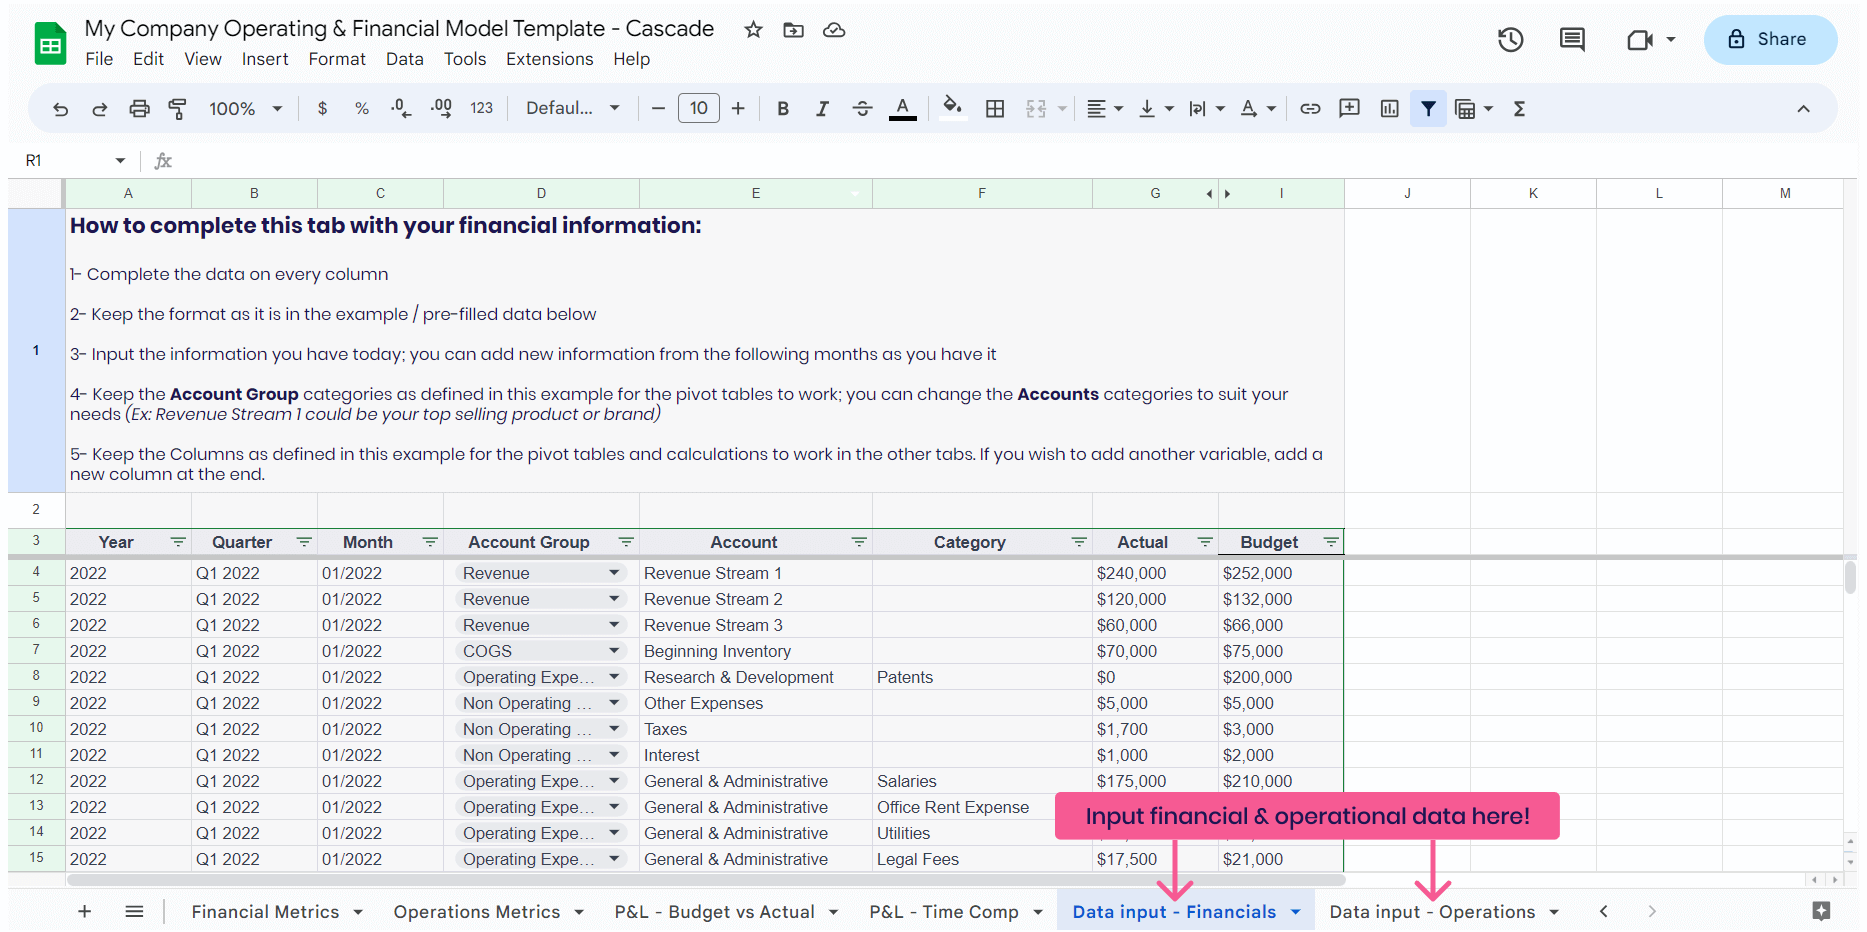Screen dimensions: 1867x932
Task: Undo the last action
Action: [60, 108]
